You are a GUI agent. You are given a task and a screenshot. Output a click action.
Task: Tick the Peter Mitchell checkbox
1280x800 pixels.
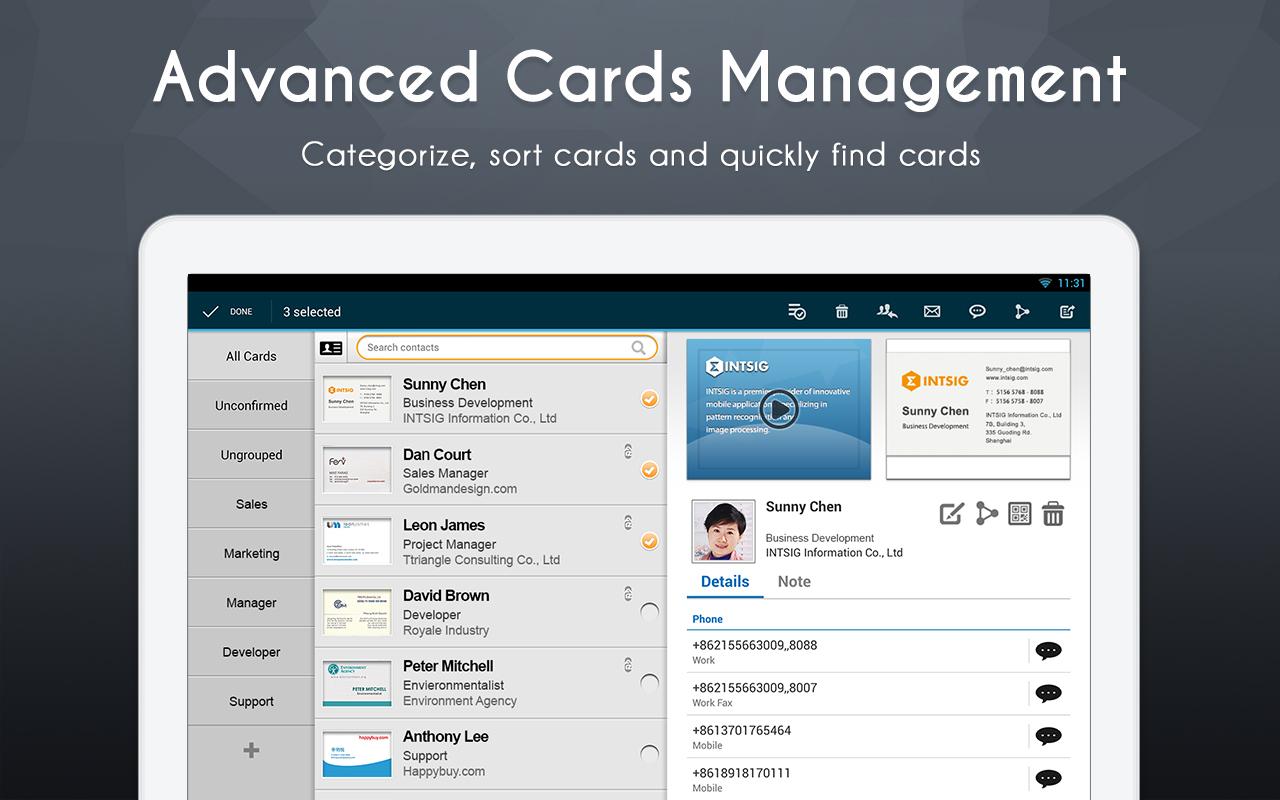tap(649, 683)
